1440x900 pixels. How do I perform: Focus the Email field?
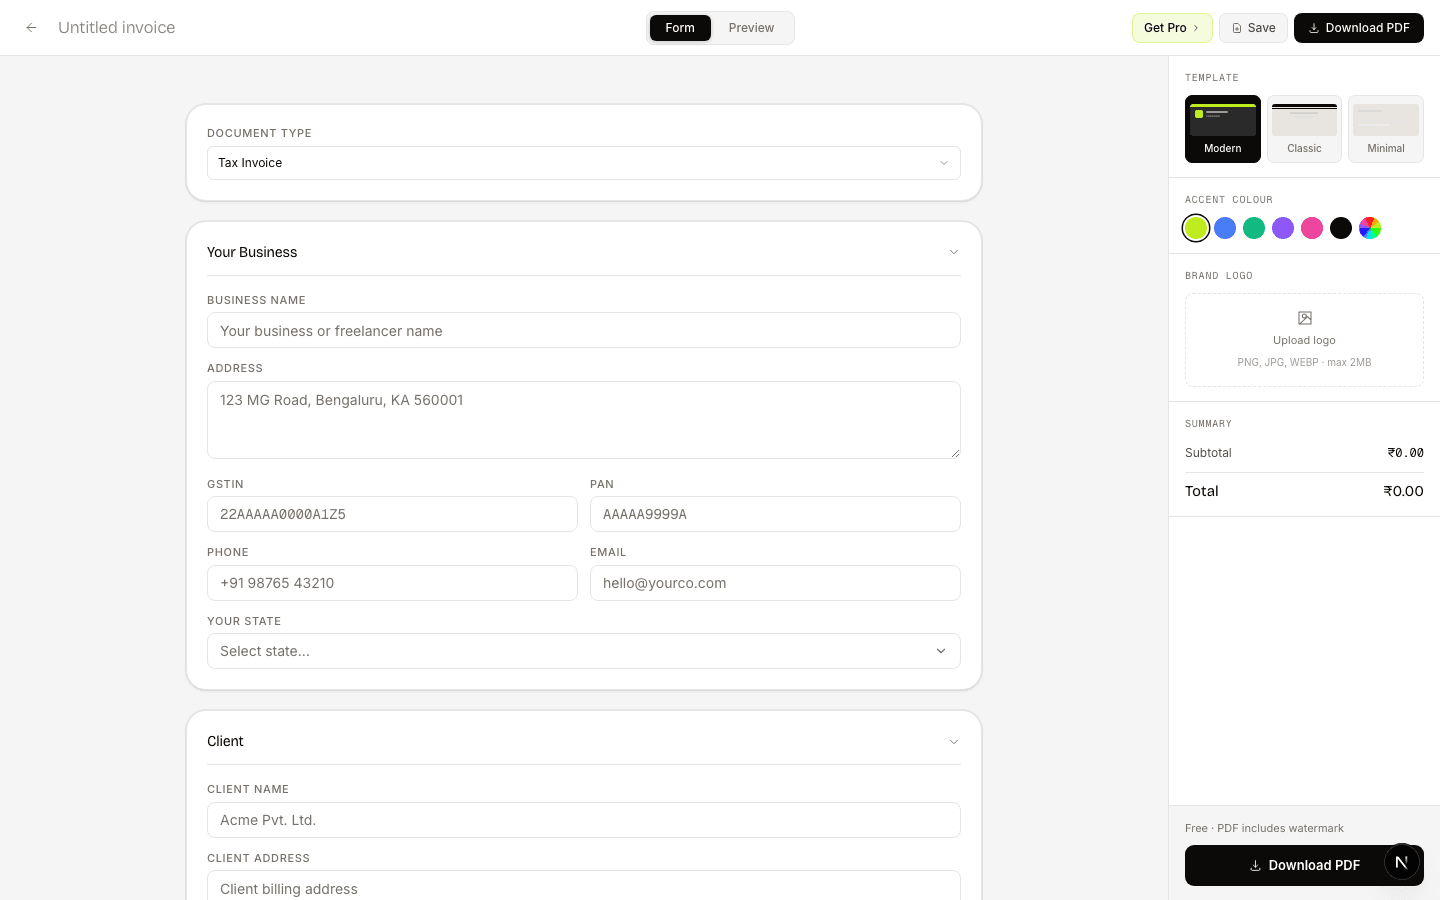point(775,583)
